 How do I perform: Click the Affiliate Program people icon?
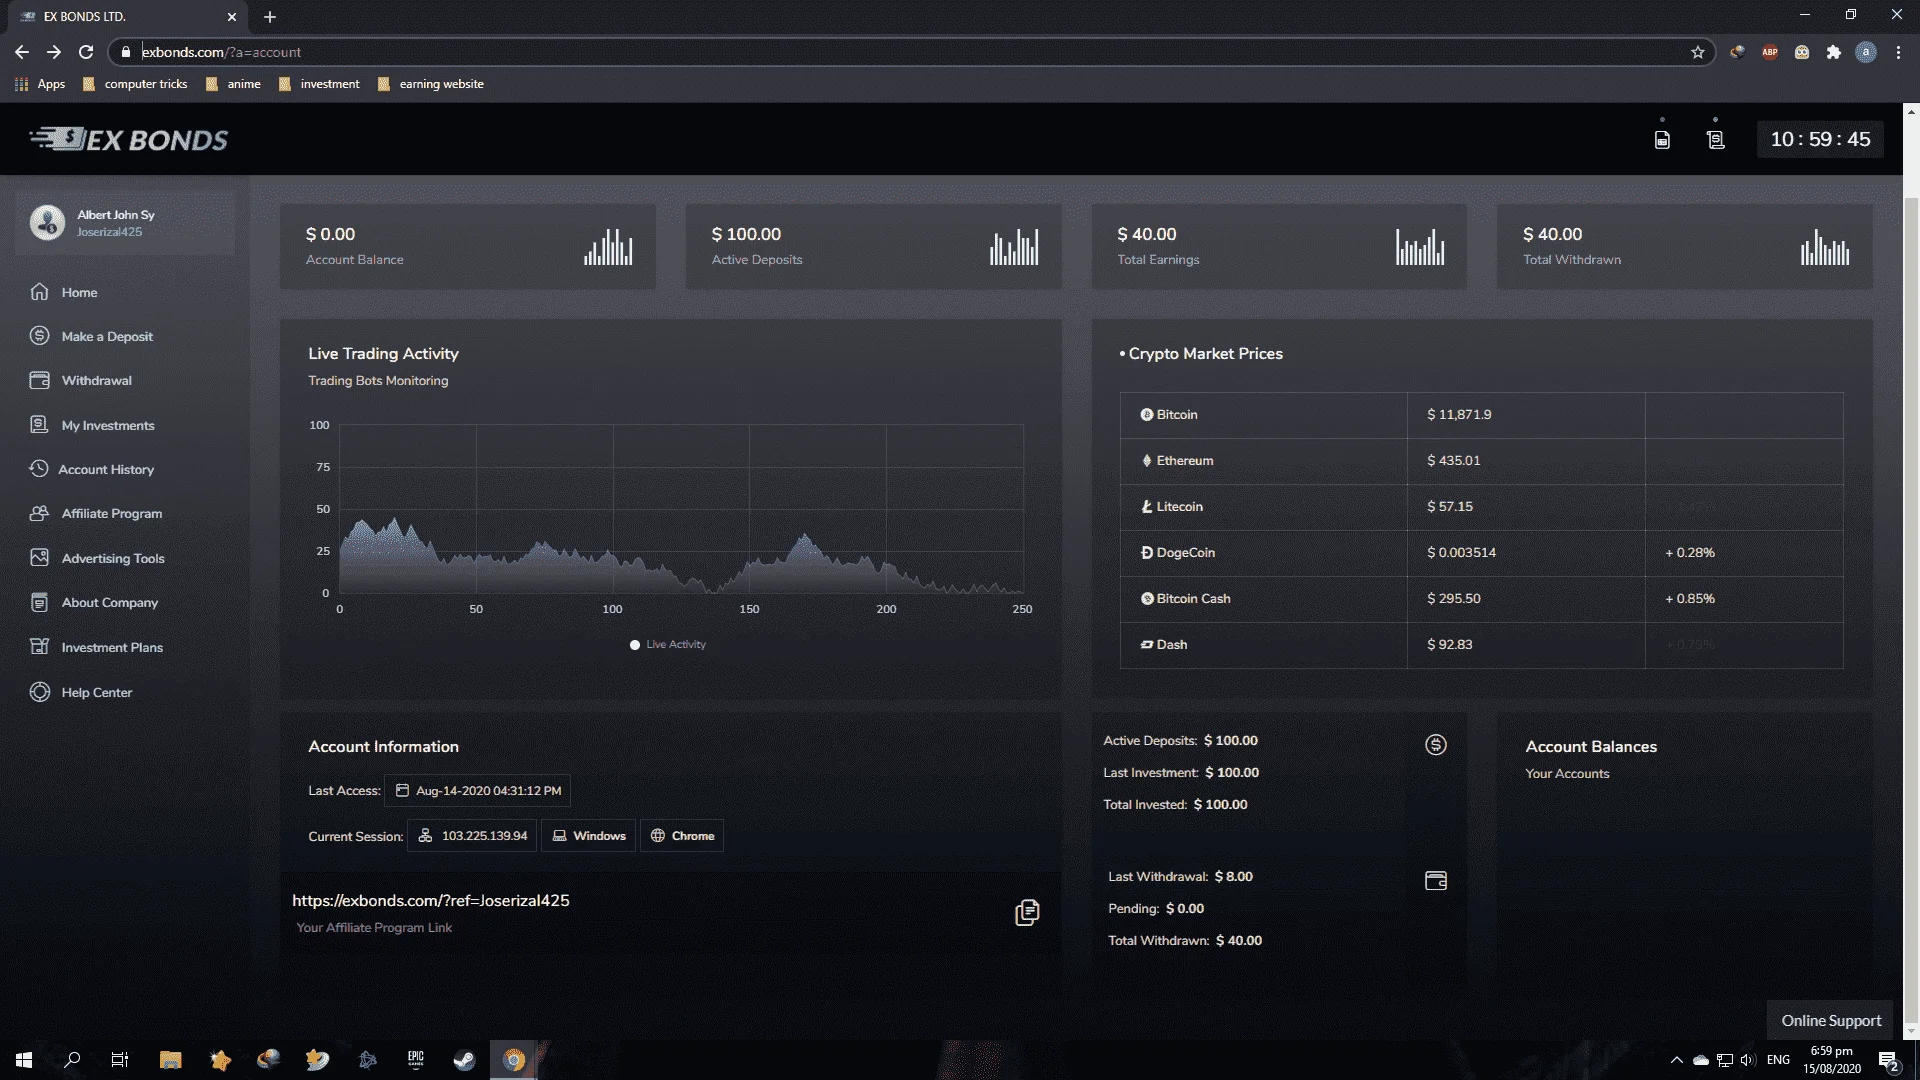pyautogui.click(x=39, y=513)
